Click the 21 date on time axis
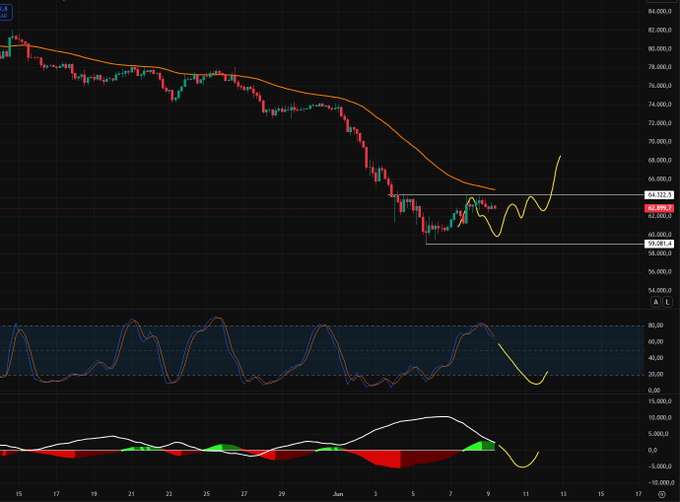 [x=131, y=494]
